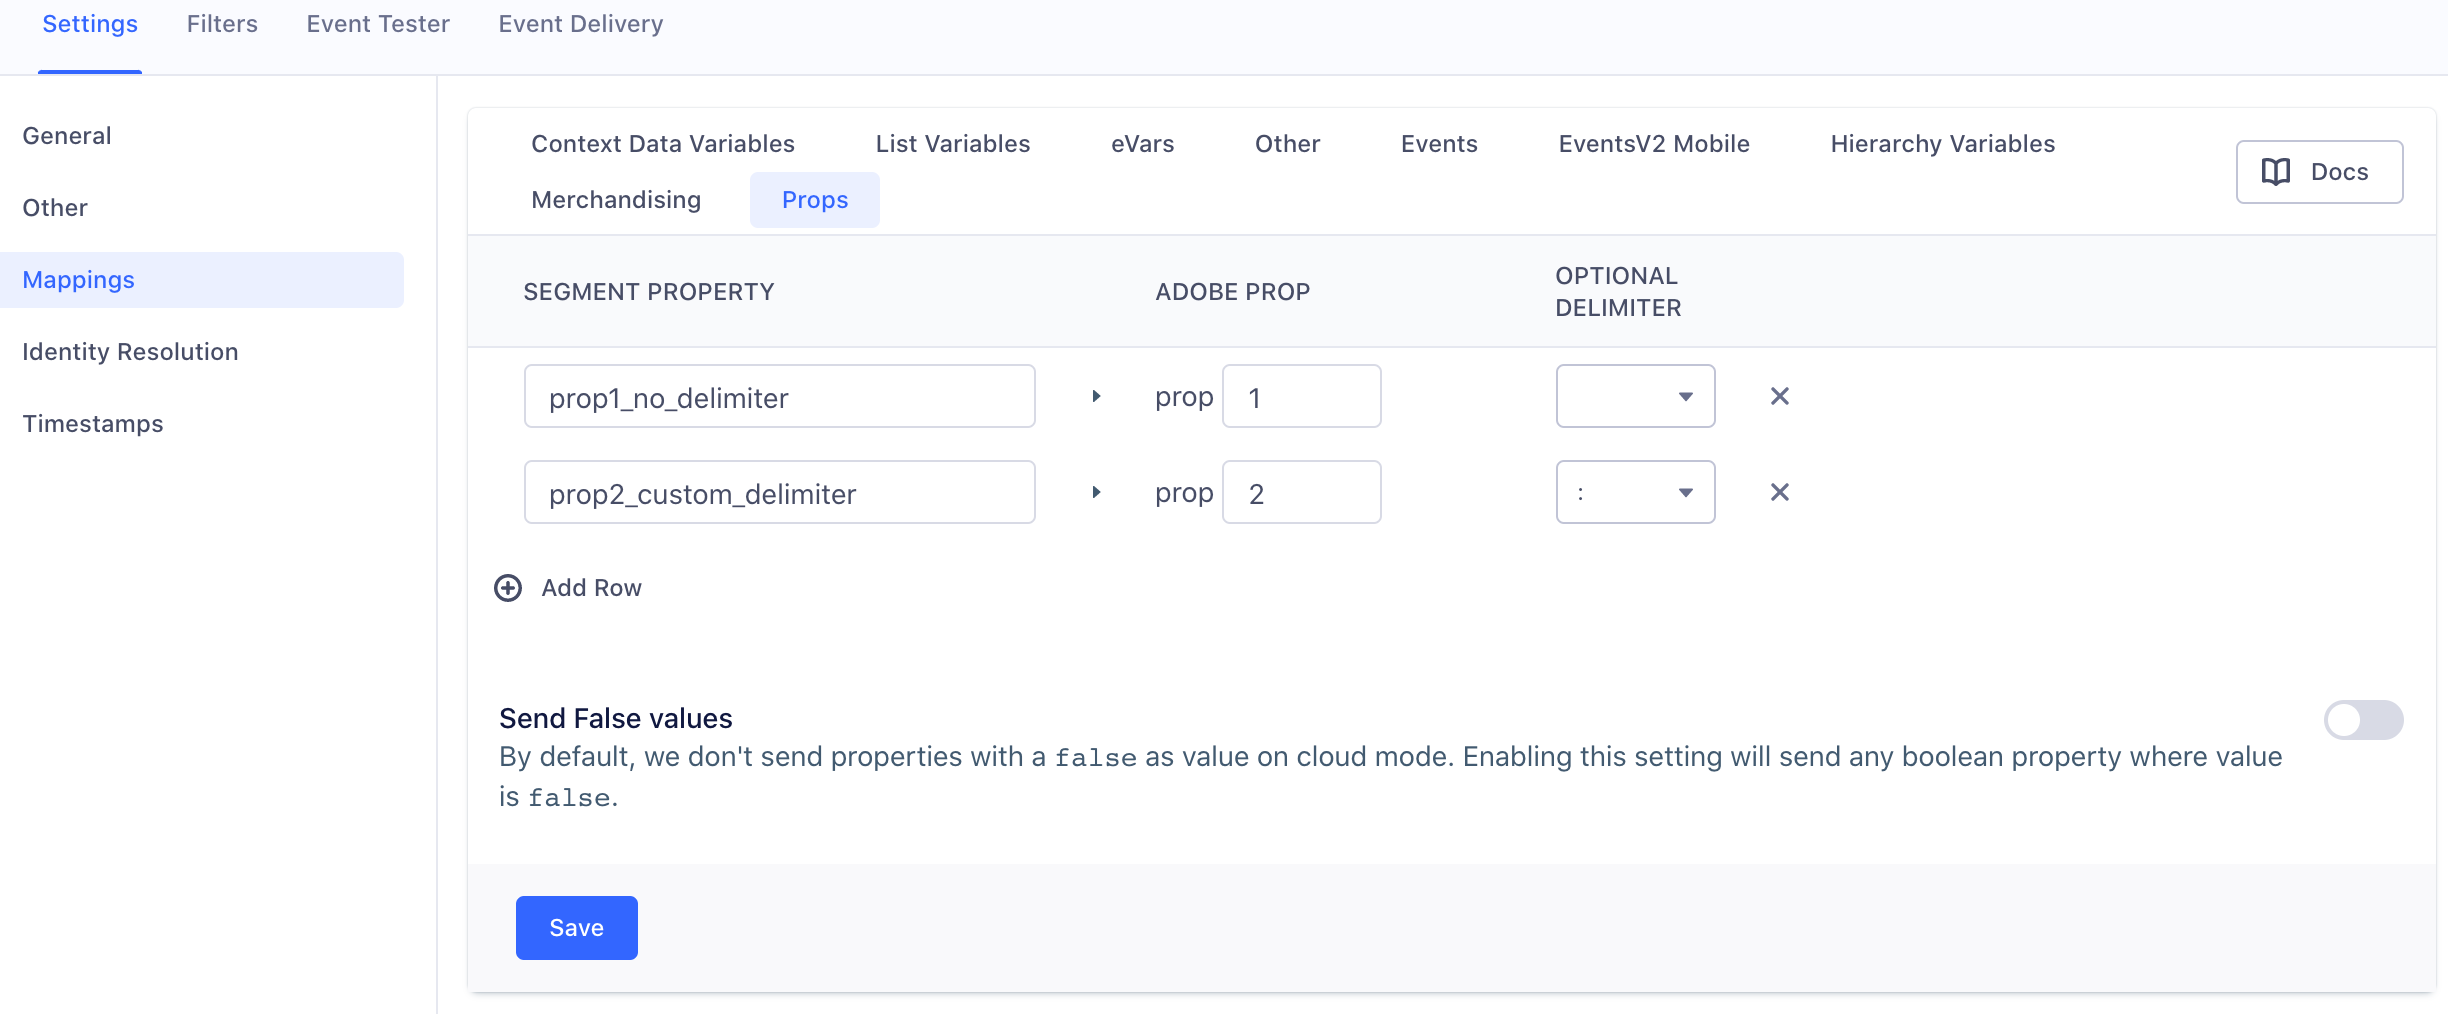
Task: Switch to the eVars mappings tab
Action: point(1142,144)
